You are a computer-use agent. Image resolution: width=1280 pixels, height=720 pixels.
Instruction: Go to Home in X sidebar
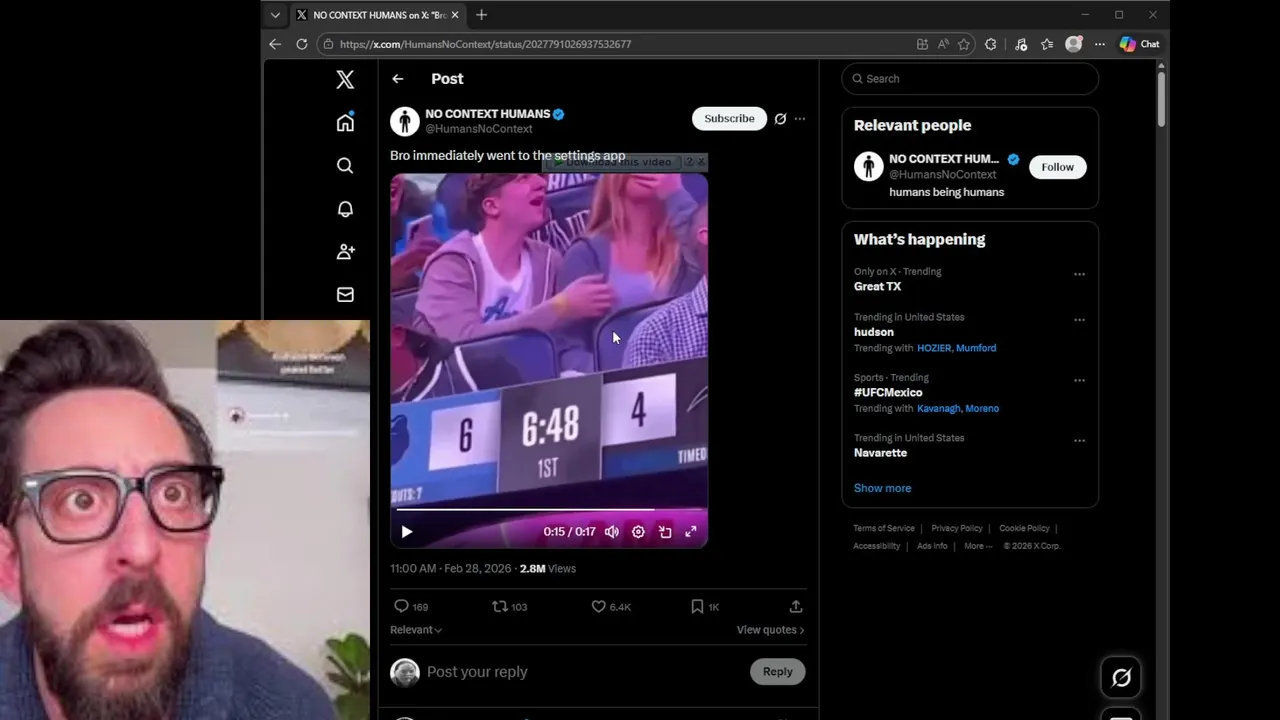(345, 122)
